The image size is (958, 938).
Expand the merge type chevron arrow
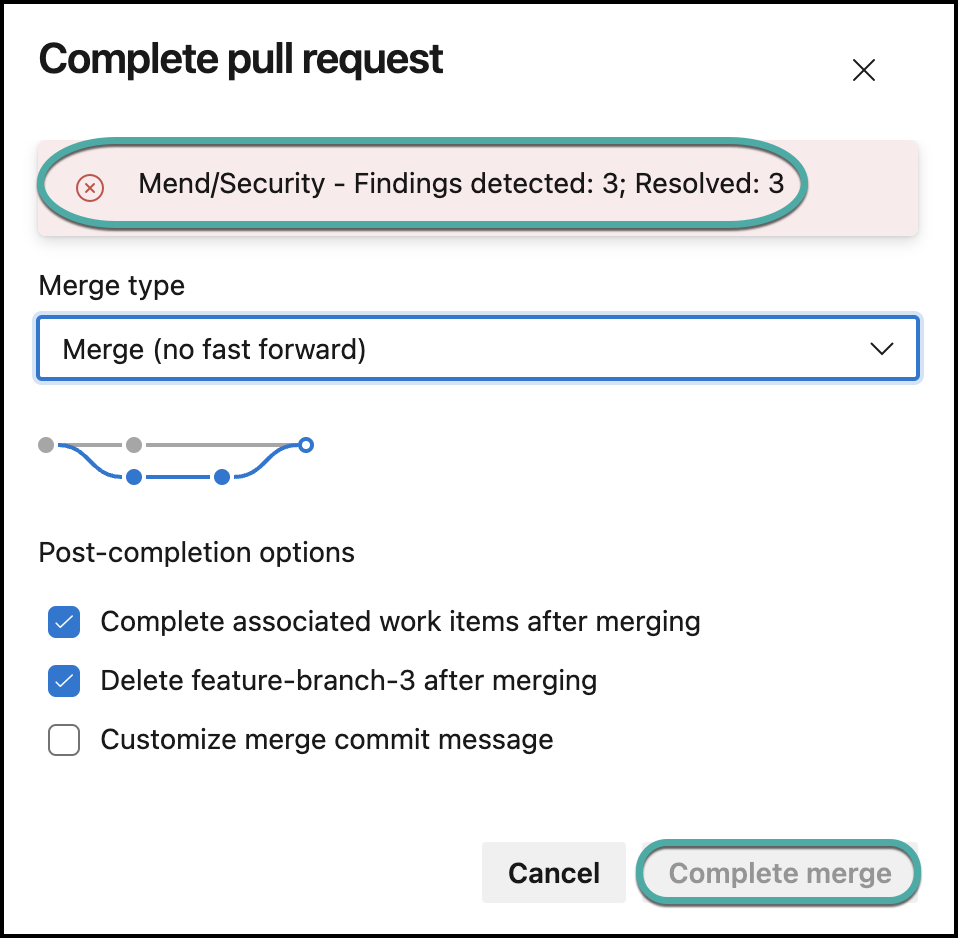point(881,349)
